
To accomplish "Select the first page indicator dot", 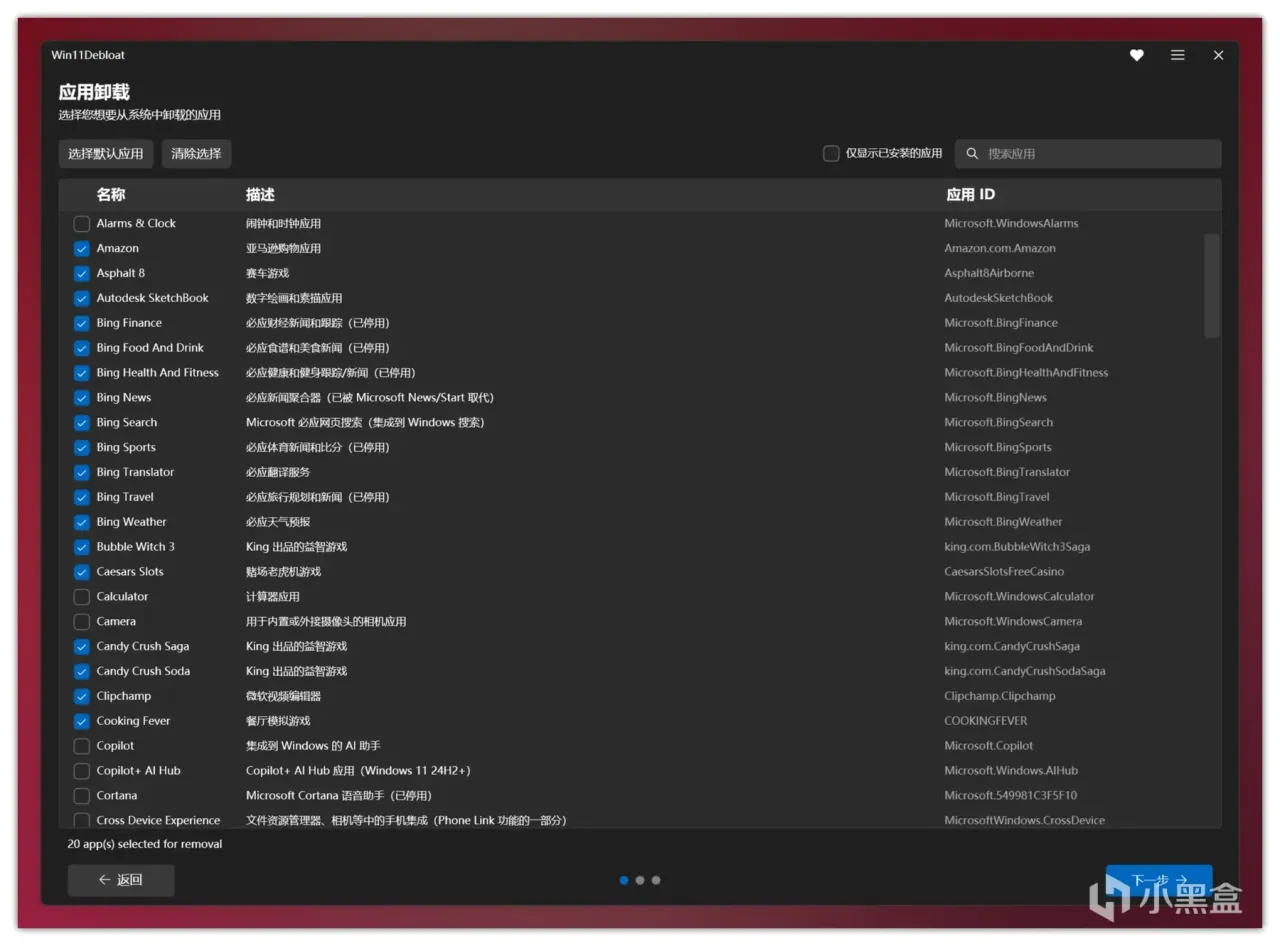I will click(624, 880).
